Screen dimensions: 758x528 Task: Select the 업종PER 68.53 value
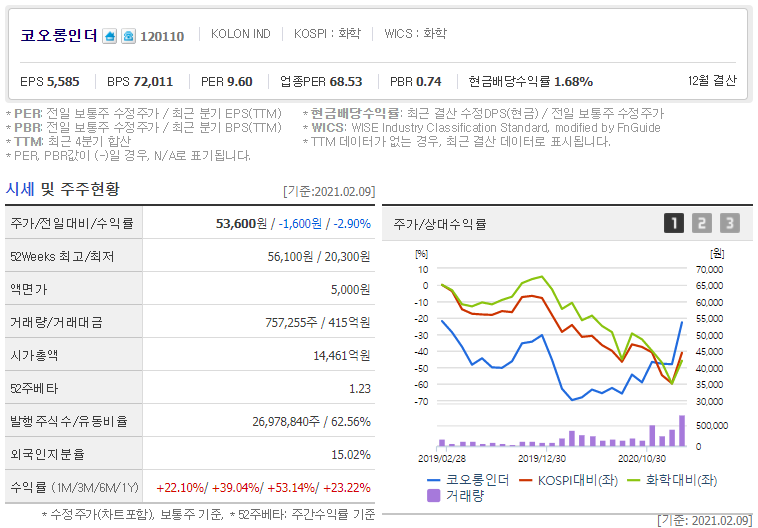(x=321, y=81)
